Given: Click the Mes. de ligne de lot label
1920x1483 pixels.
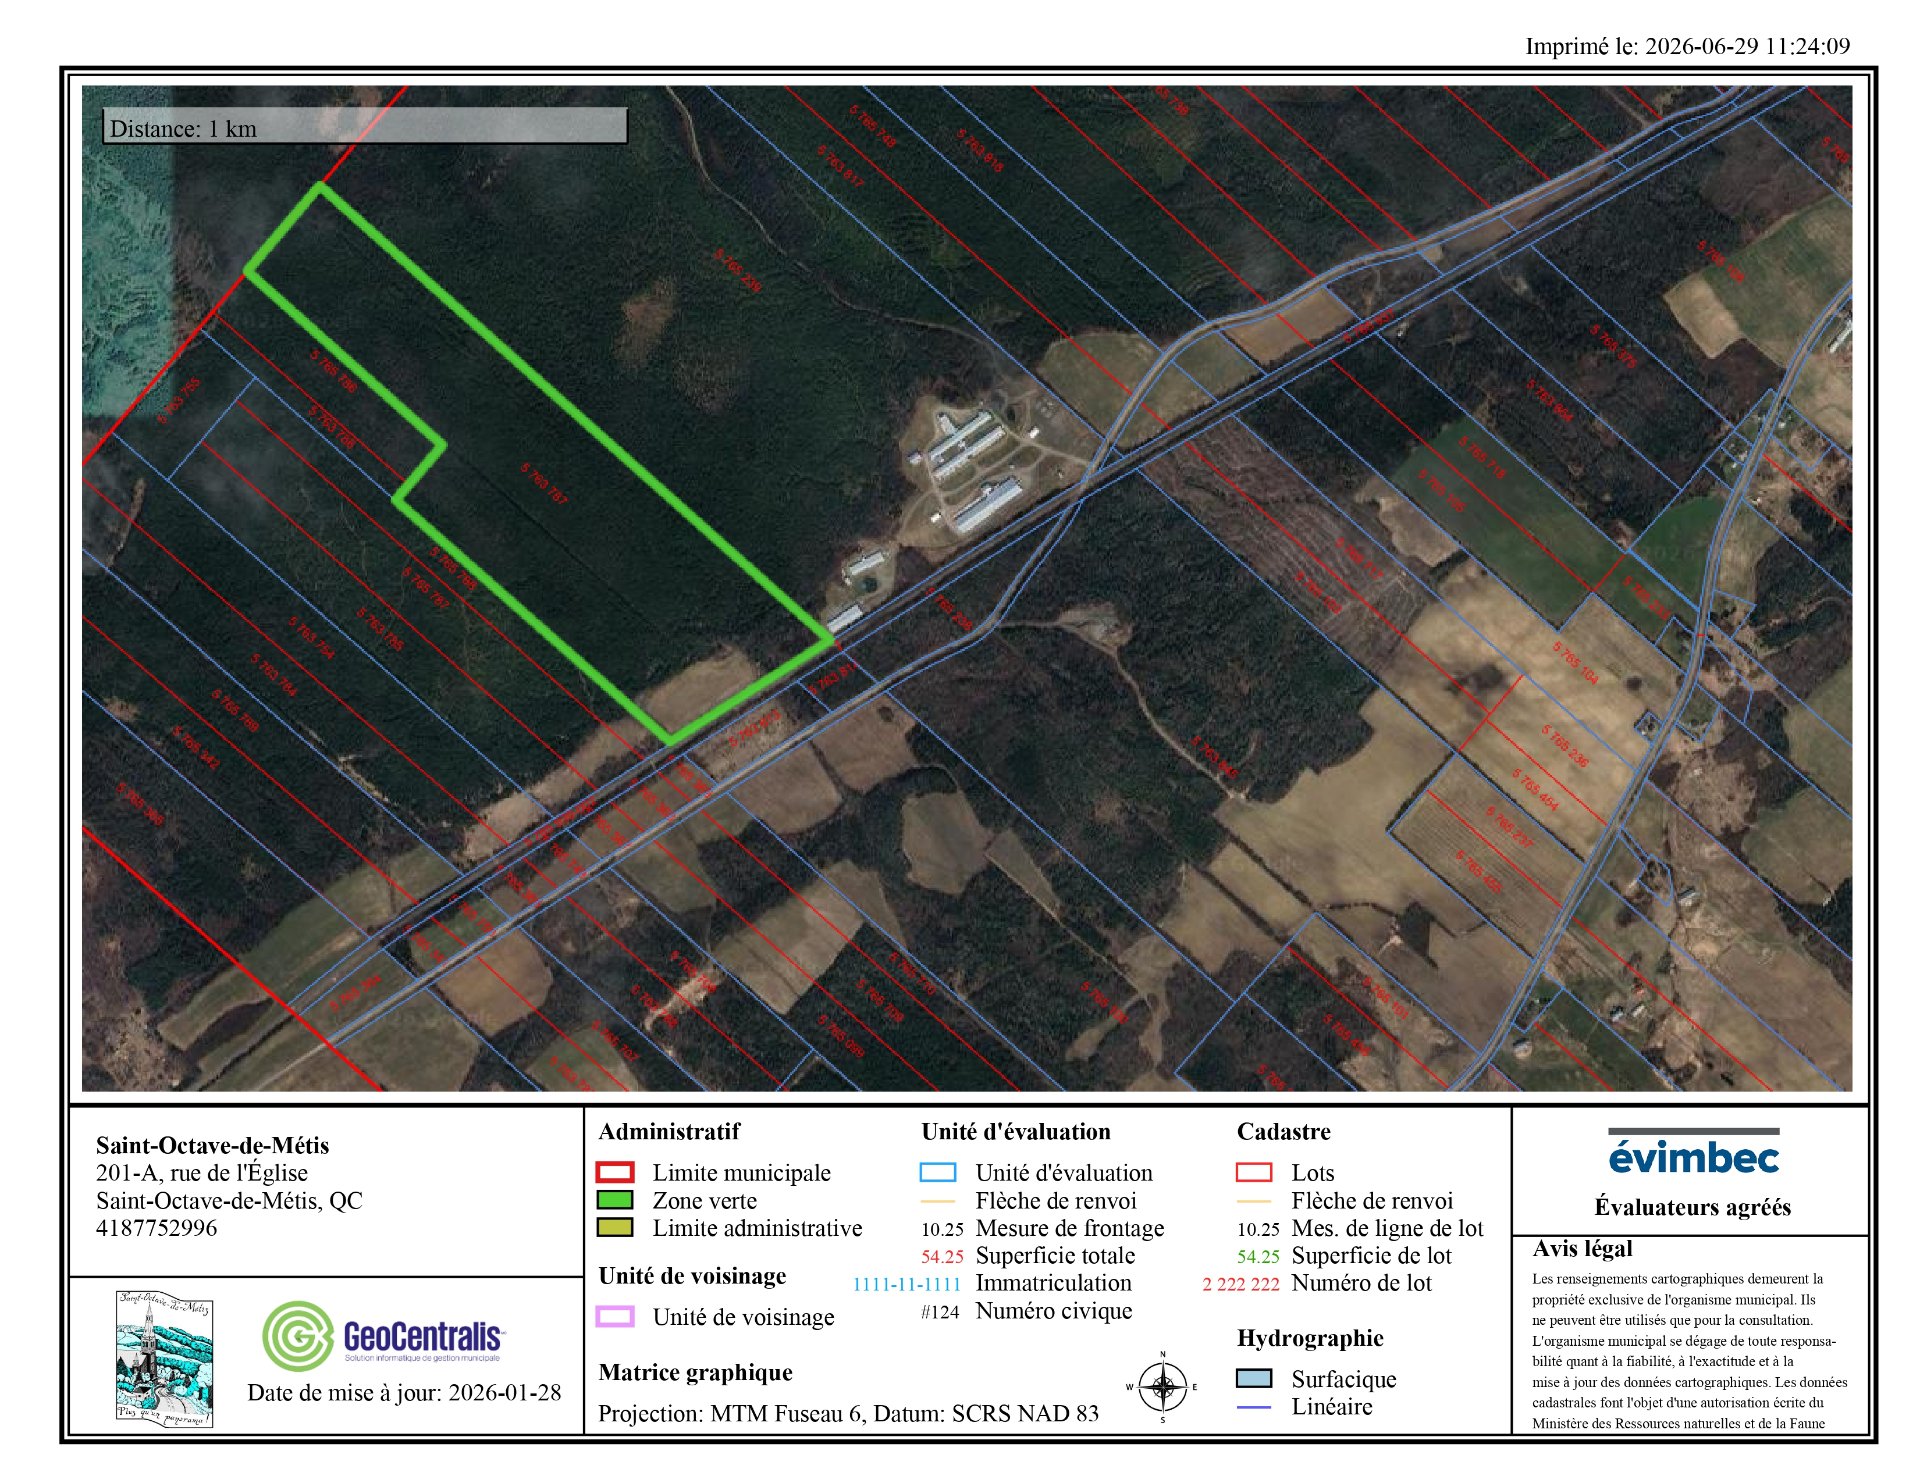Looking at the screenshot, I should [x=1387, y=1227].
